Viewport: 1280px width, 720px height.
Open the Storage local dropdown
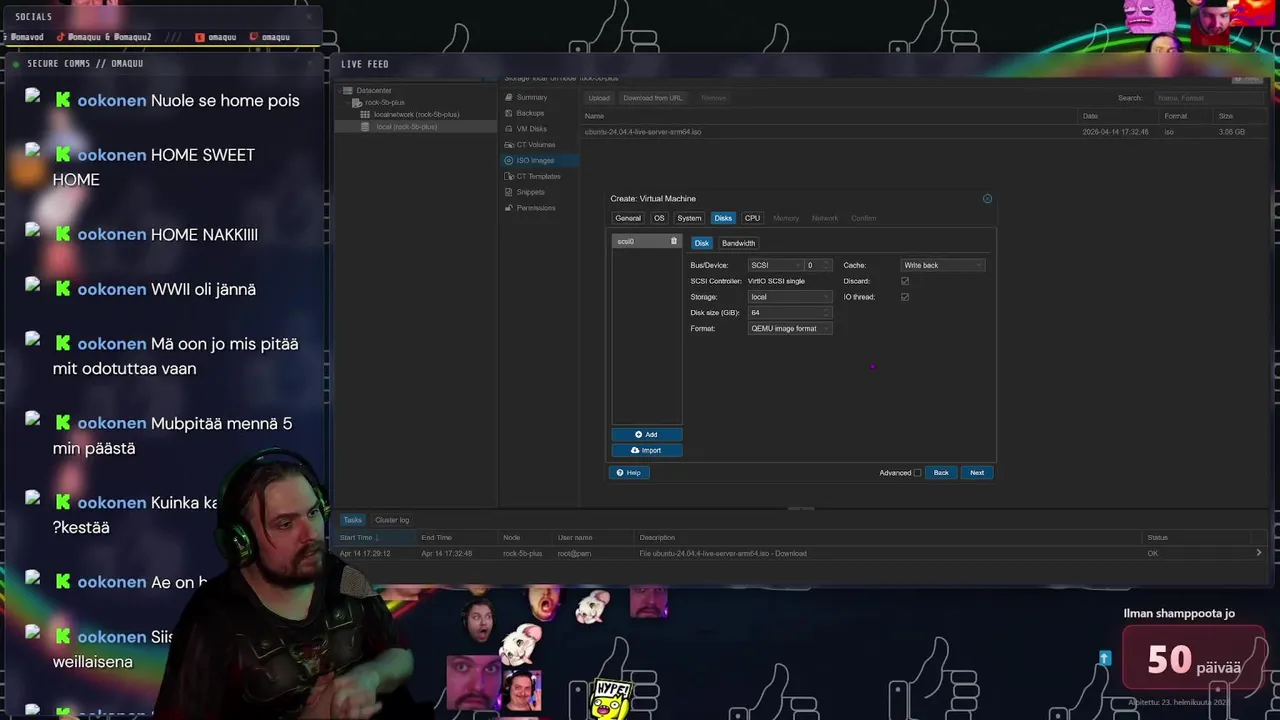pyautogui.click(x=790, y=297)
